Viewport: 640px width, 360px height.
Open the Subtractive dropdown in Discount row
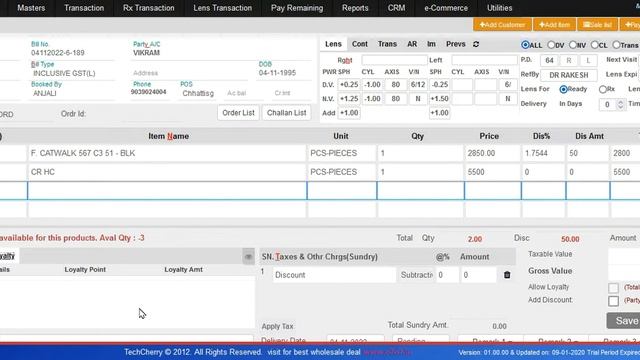tap(416, 275)
